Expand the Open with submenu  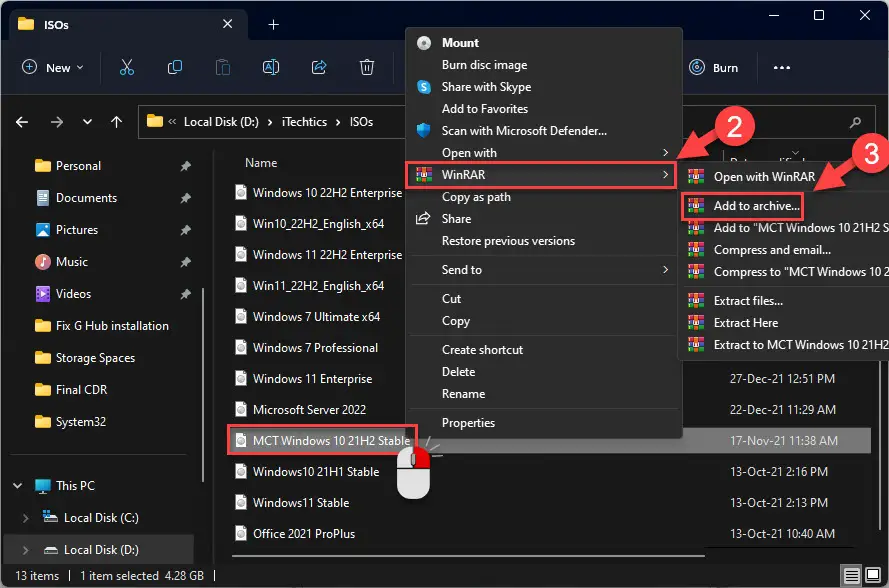544,153
